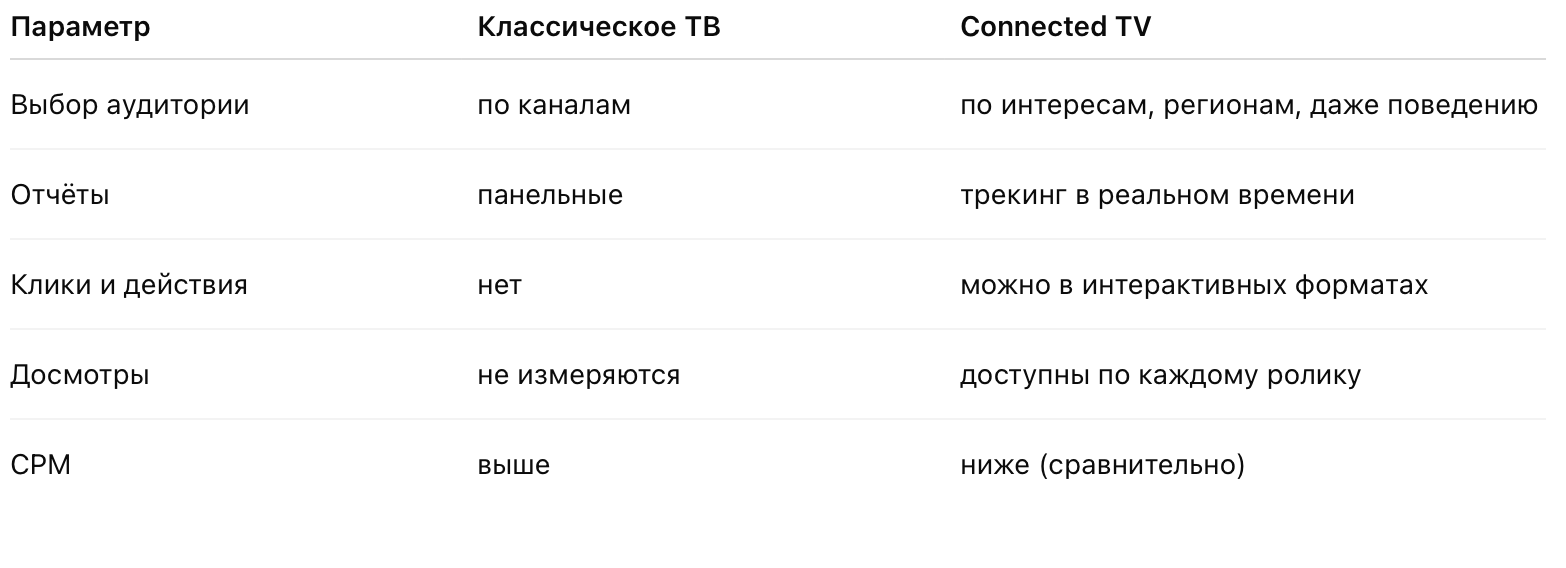Viewport: 1566px width, 568px height.
Task: Click the ниже (сравнительно) cell
Action: point(1102,465)
